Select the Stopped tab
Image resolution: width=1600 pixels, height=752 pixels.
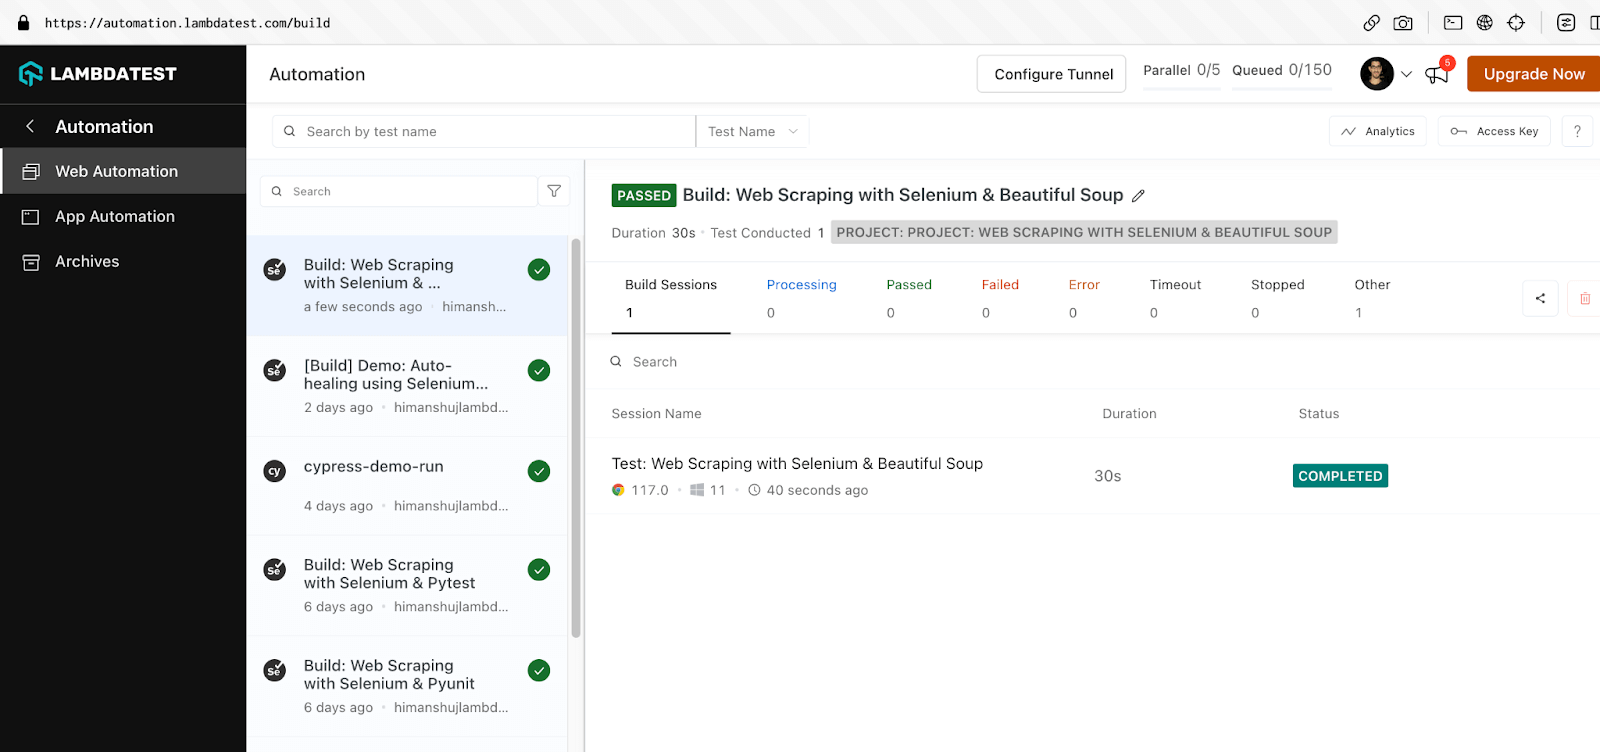1277,298
